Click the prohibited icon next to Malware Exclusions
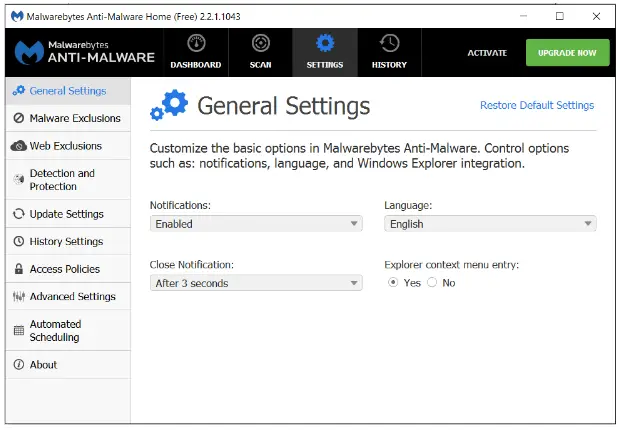This screenshot has height=430, width=620. tap(19, 118)
